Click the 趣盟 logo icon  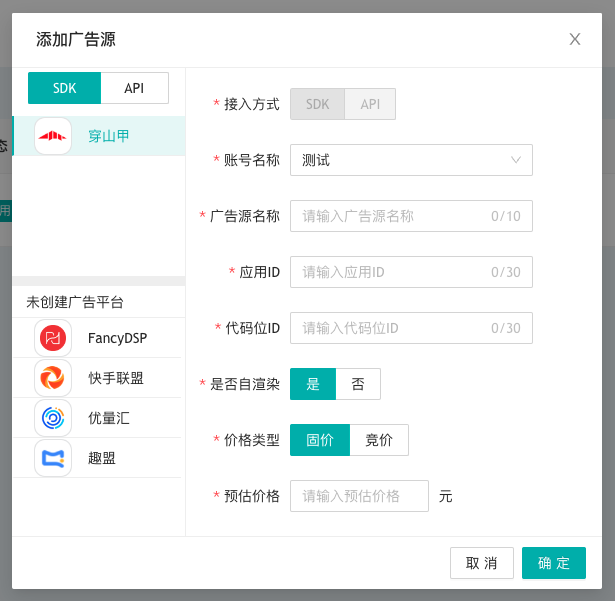(53, 458)
